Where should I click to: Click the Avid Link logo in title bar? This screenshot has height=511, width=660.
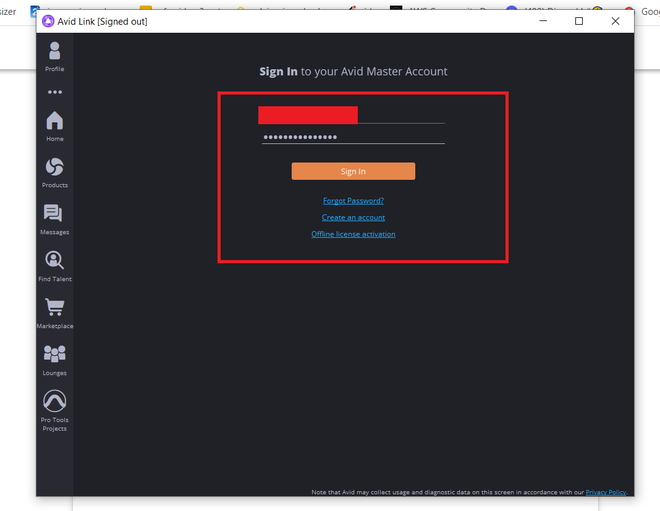[48, 21]
